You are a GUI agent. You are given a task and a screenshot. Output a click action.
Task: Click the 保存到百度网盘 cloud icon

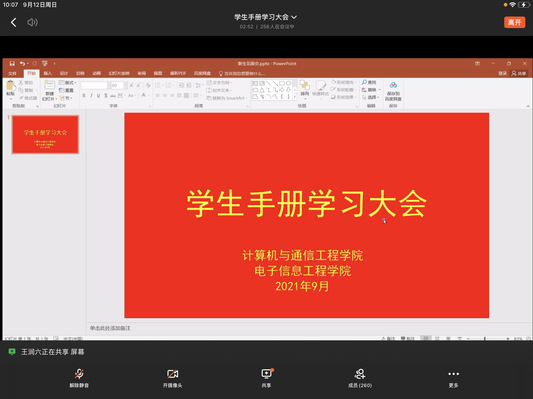click(x=393, y=91)
